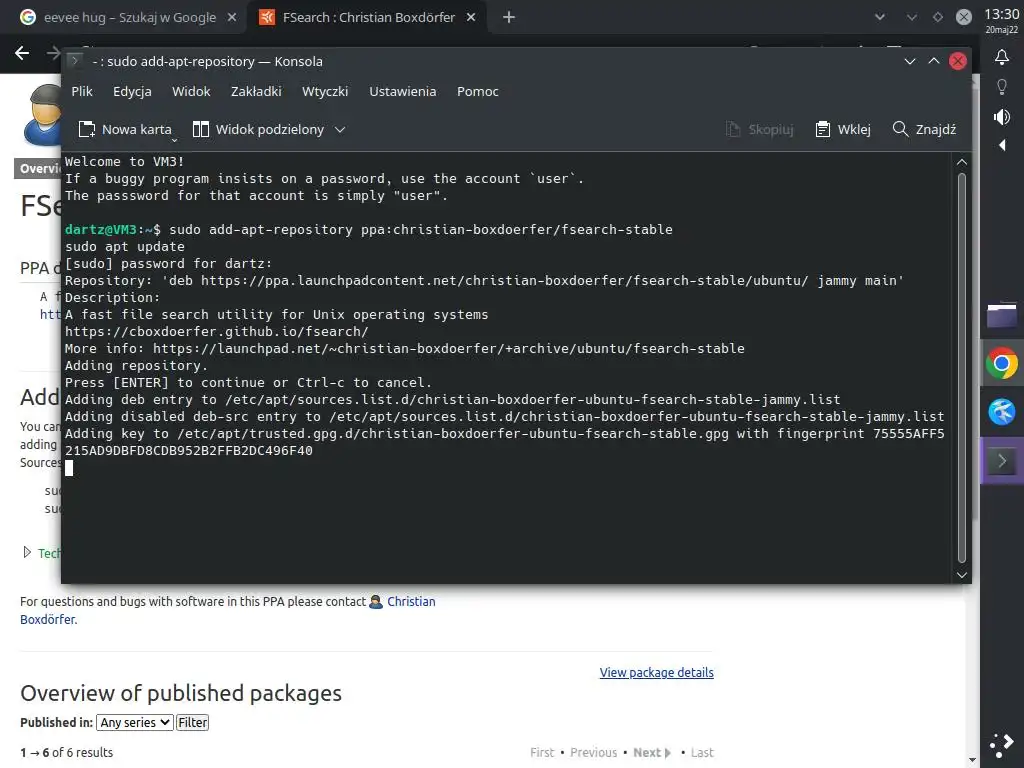The width and height of the screenshot is (1024, 768).
Task: Click the scroll-down arrow in Konsola
Action: coord(961,575)
